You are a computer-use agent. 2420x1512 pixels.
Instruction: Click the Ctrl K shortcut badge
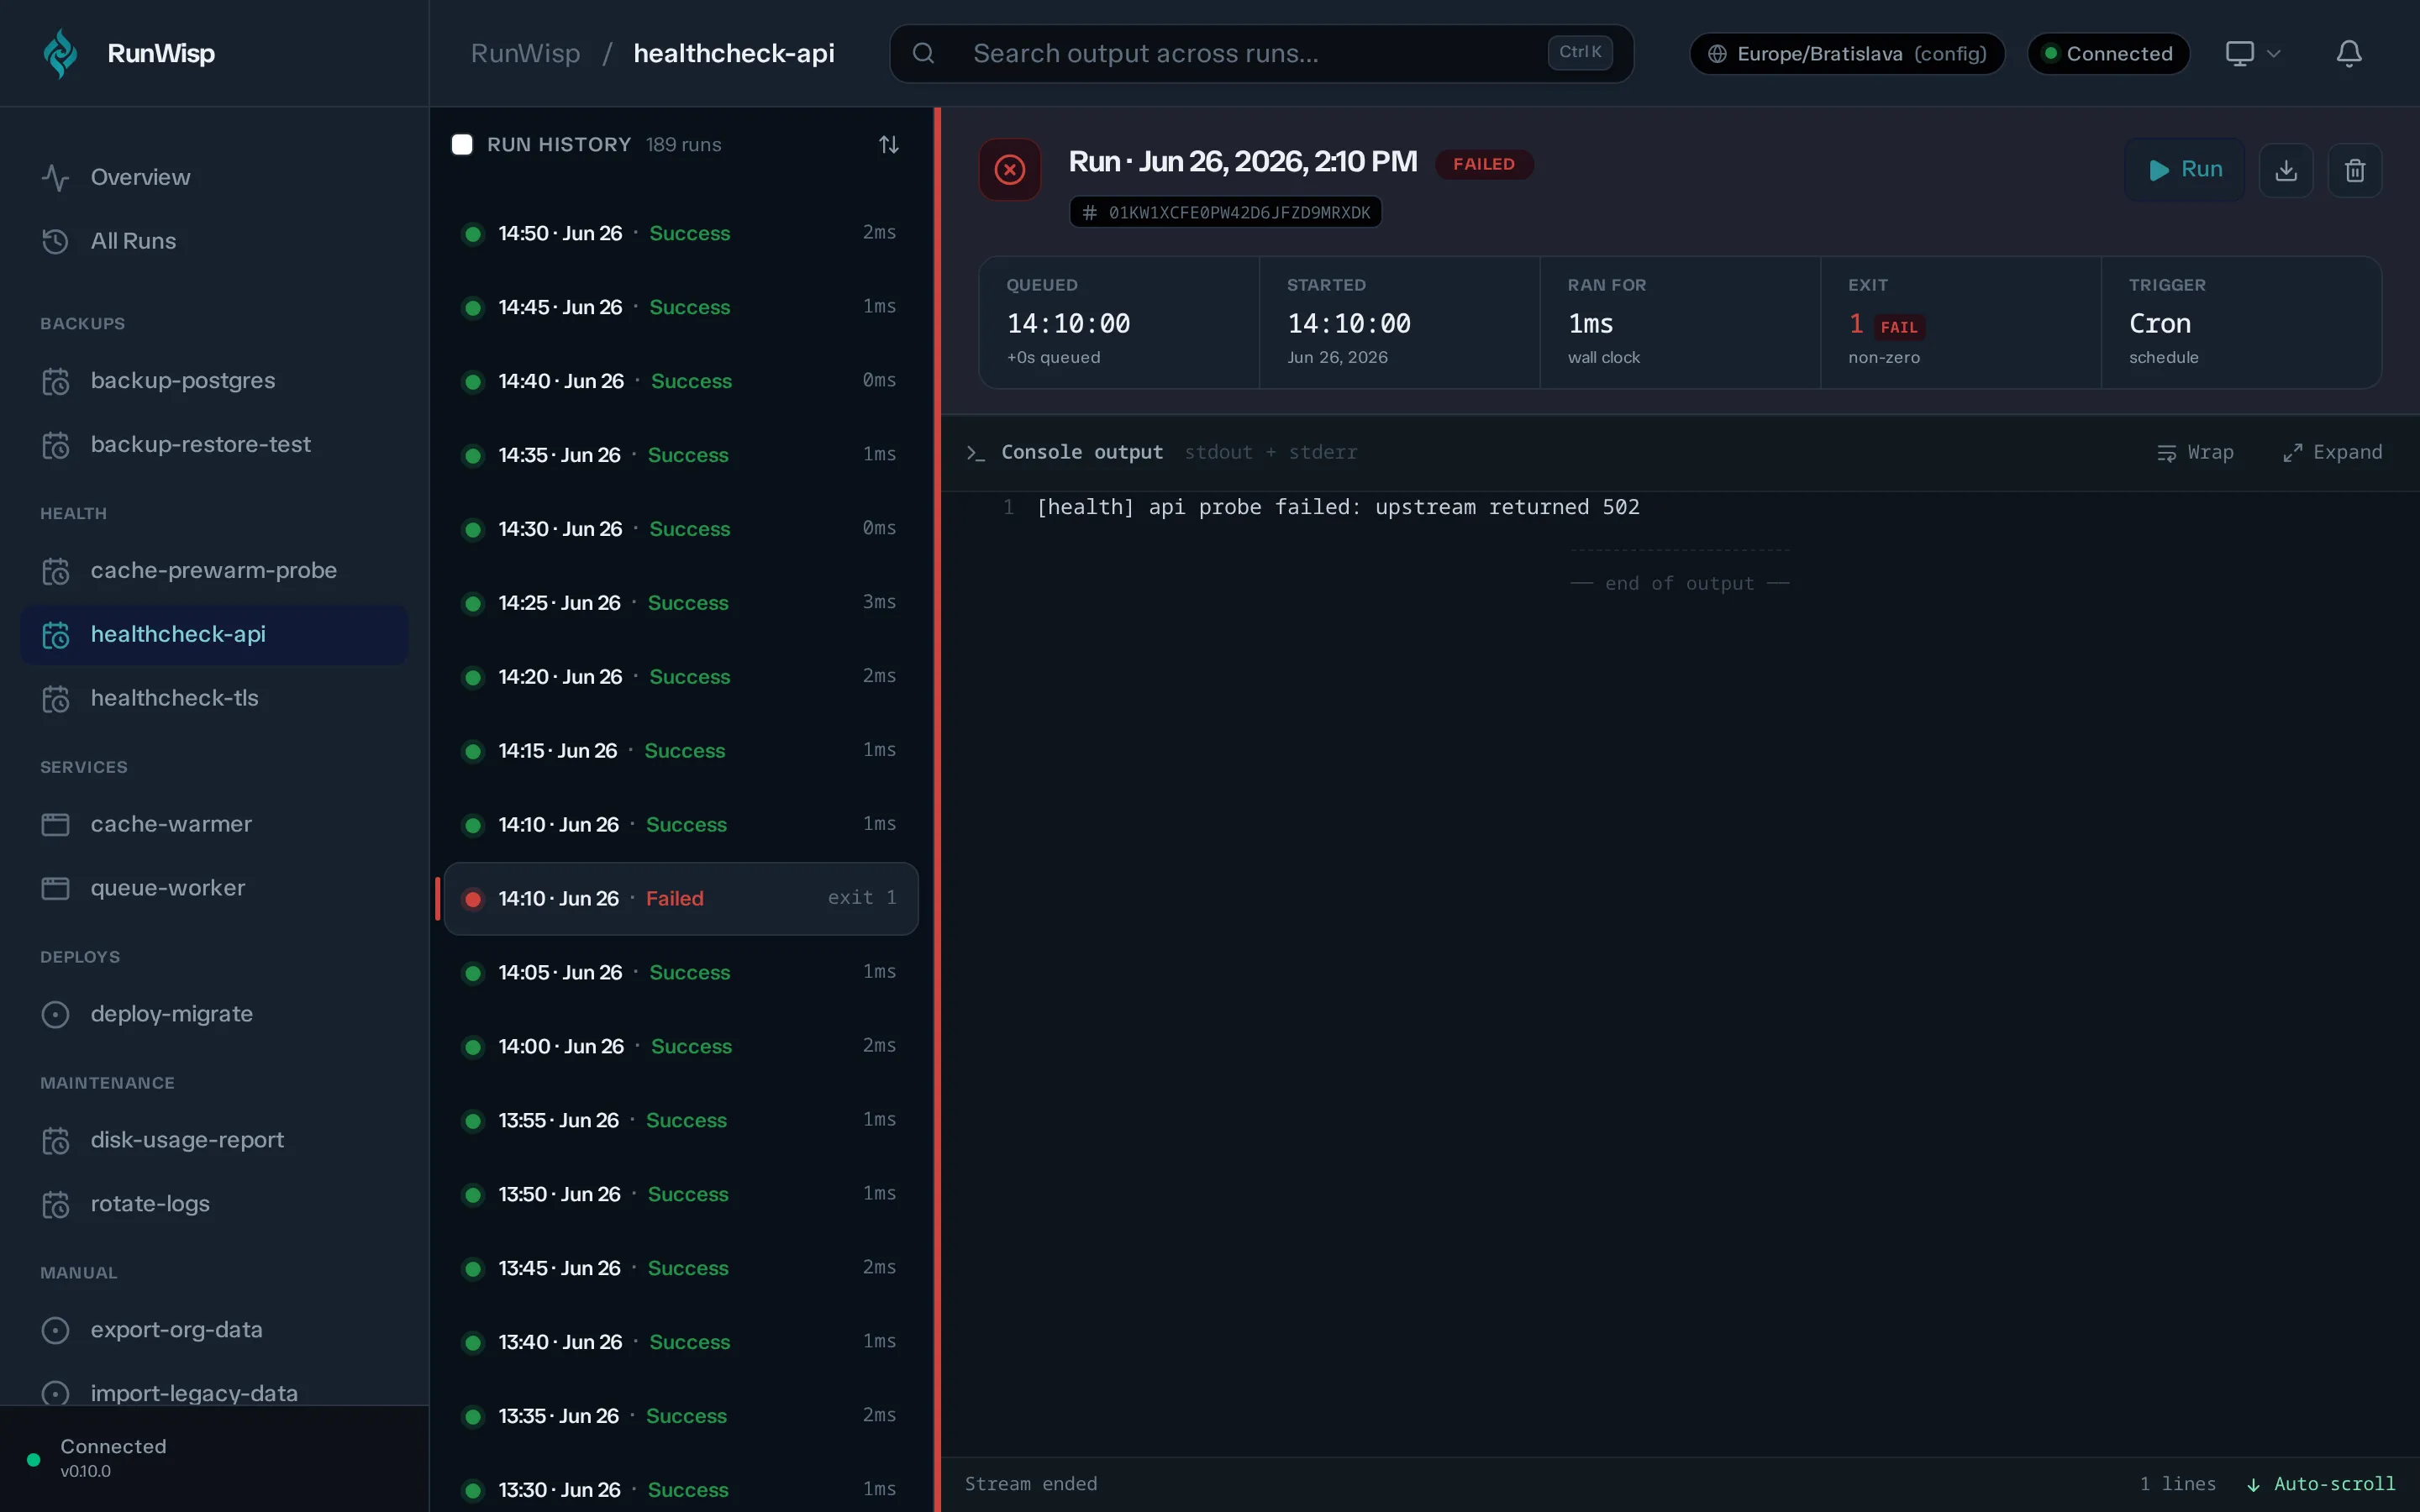coord(1579,52)
